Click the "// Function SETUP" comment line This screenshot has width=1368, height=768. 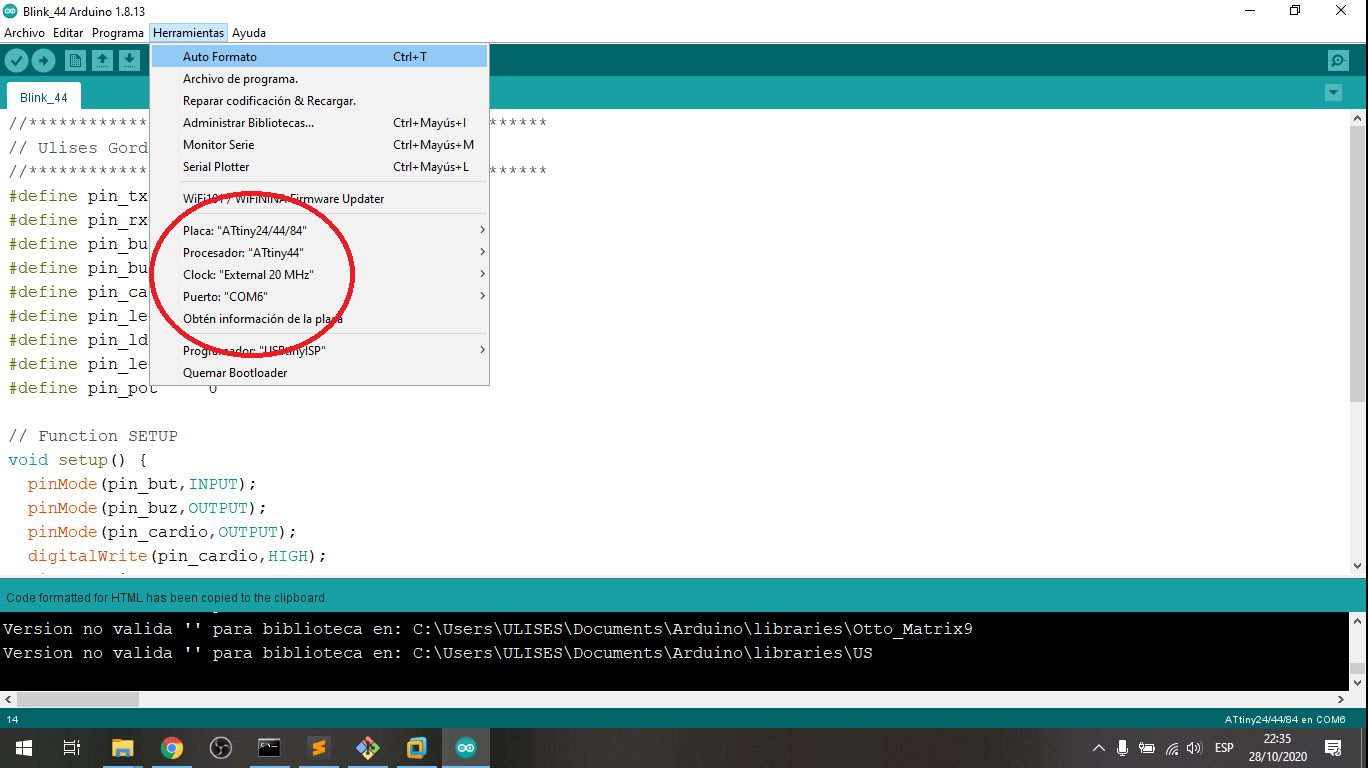click(93, 436)
